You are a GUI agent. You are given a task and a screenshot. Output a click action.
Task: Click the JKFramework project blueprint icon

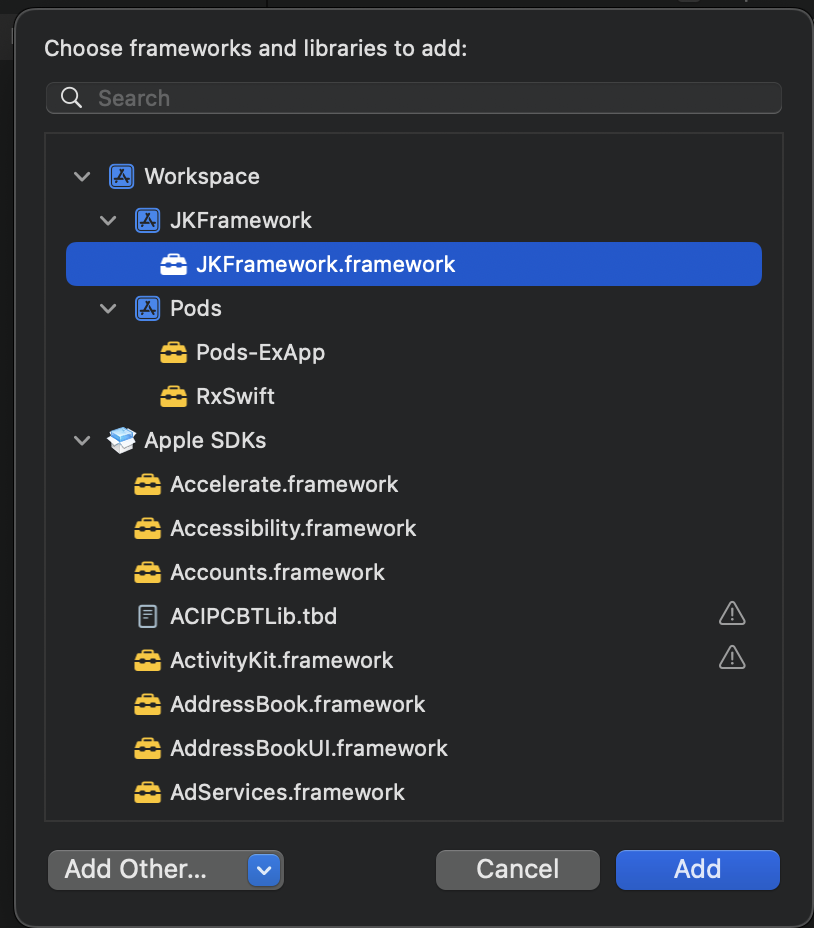click(147, 221)
